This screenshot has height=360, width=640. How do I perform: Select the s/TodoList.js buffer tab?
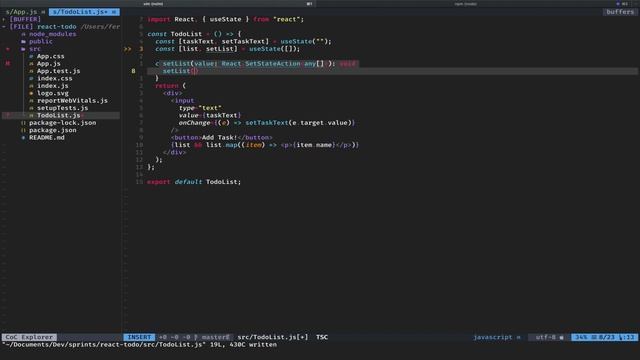pos(84,12)
